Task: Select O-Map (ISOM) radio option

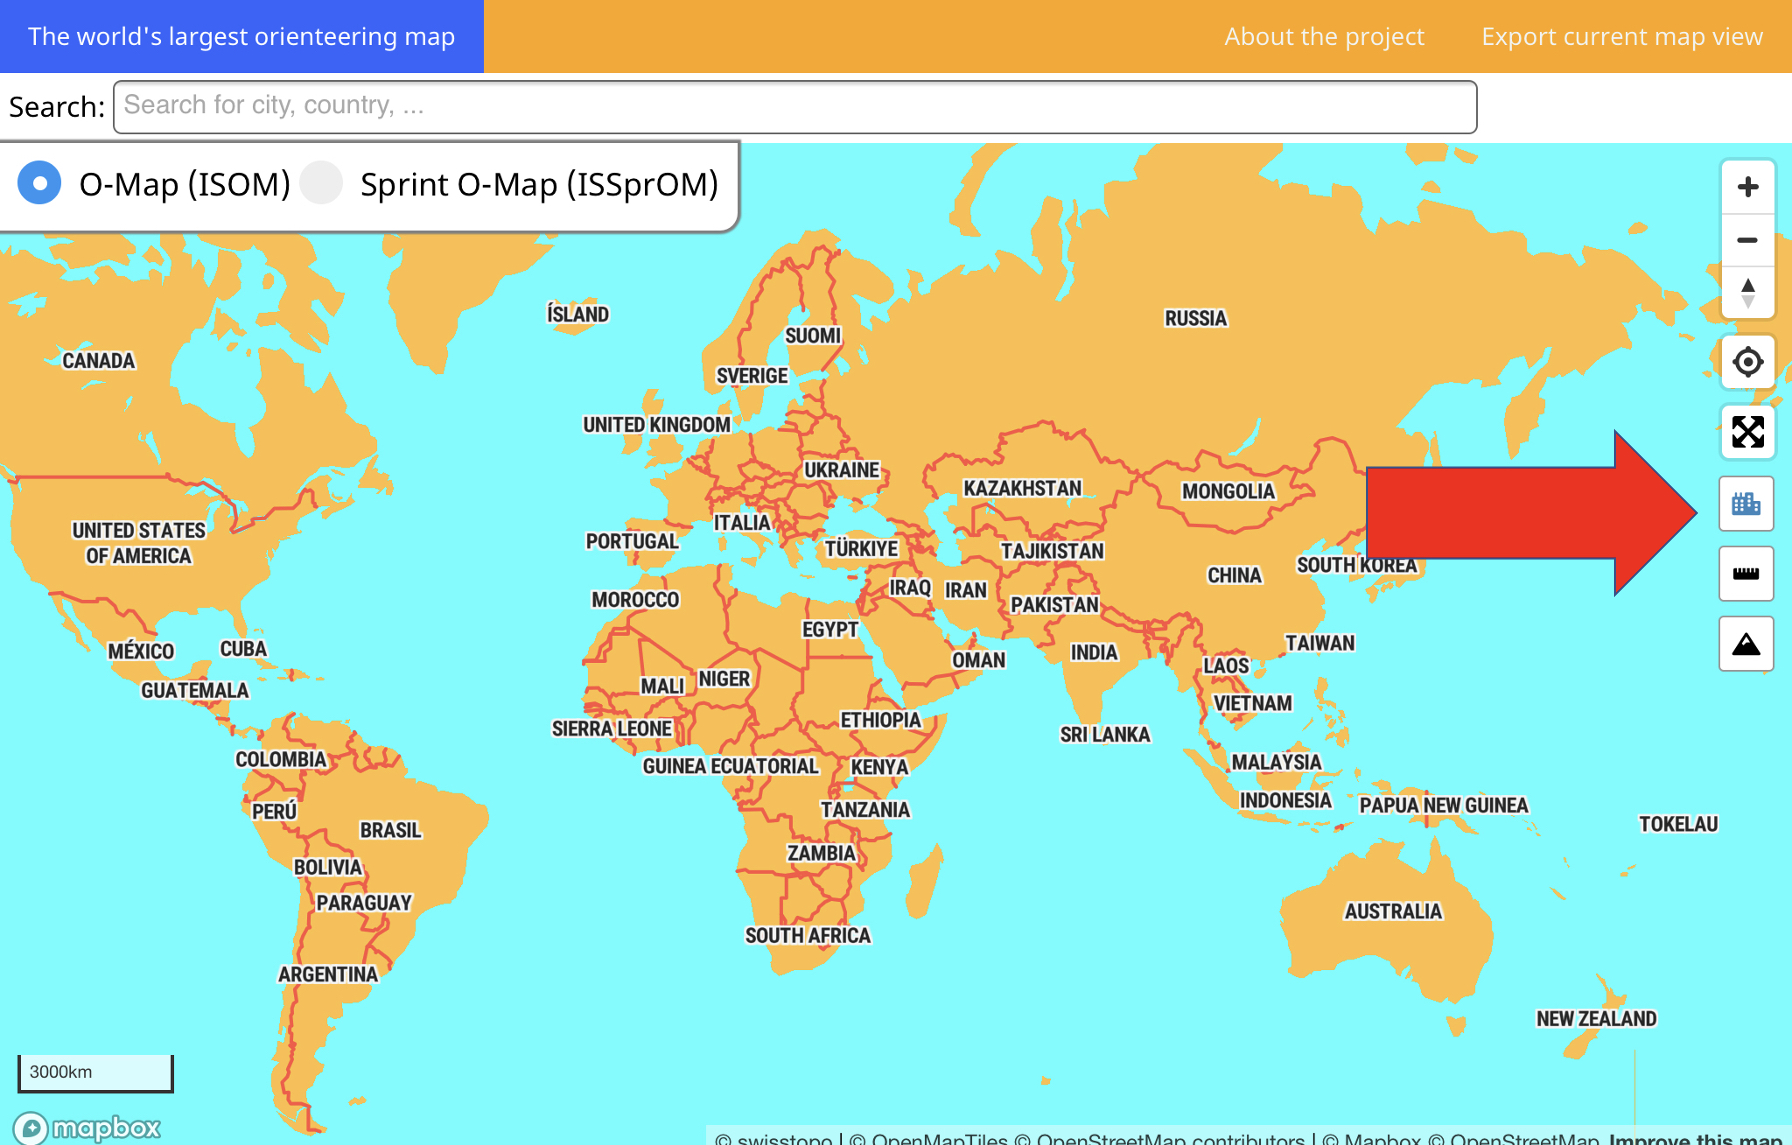Action: pos(40,184)
